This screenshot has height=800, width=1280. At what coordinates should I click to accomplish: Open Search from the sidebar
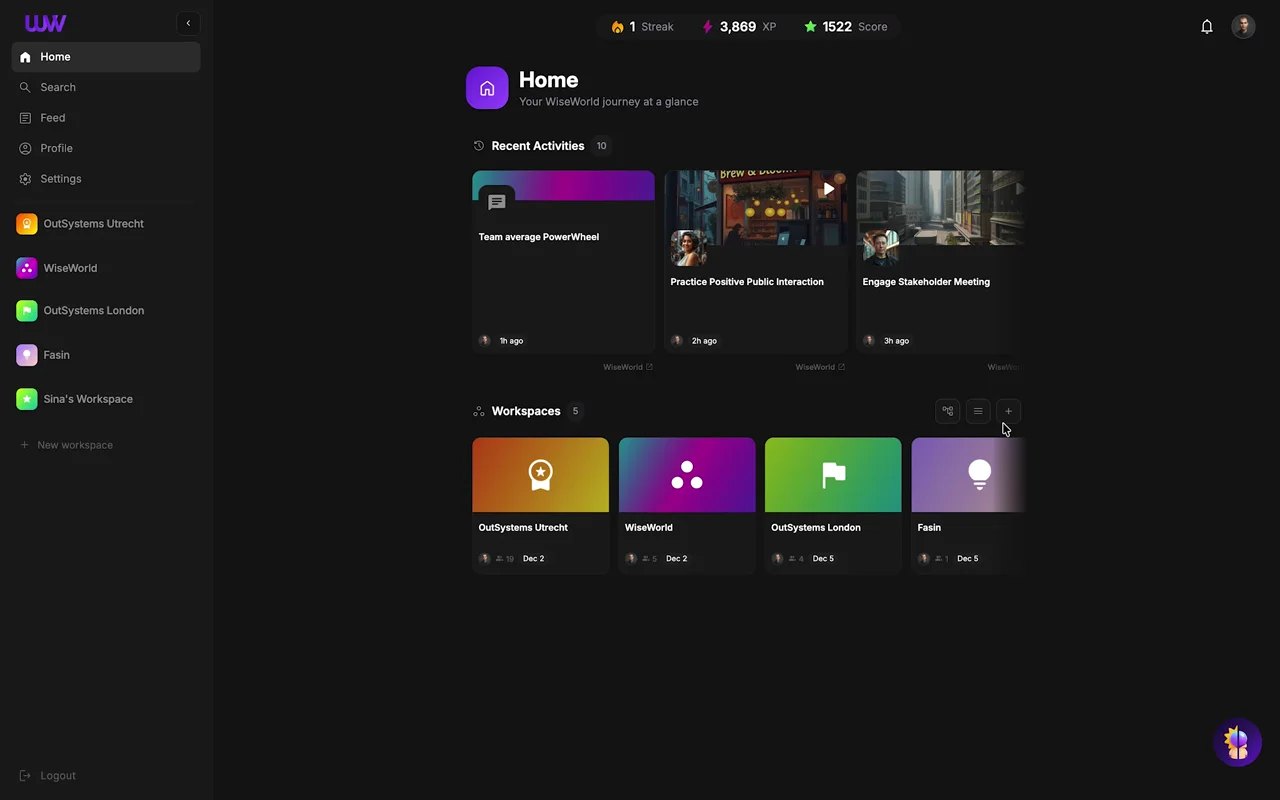58,87
